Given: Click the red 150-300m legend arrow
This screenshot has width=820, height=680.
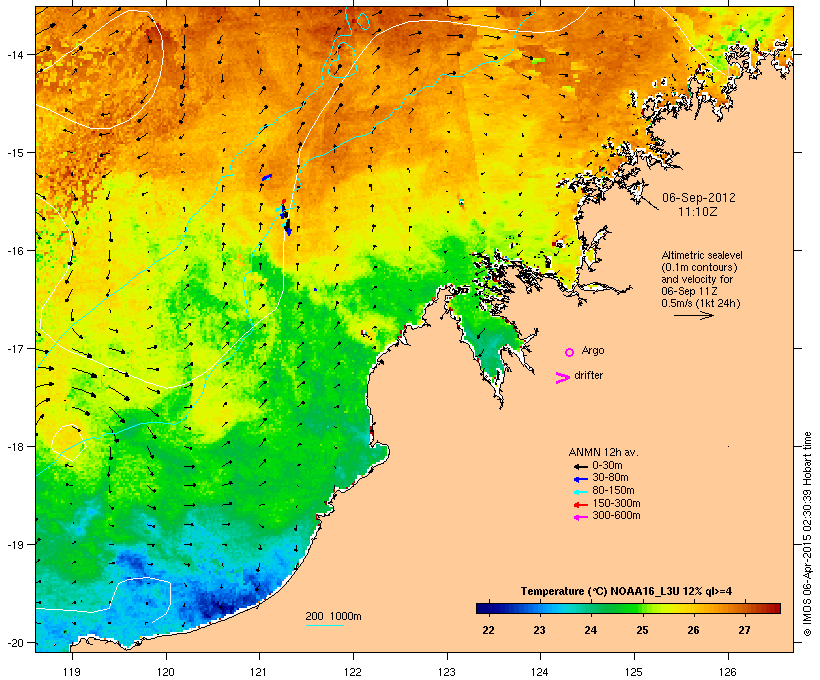Looking at the screenshot, I should tap(580, 505).
